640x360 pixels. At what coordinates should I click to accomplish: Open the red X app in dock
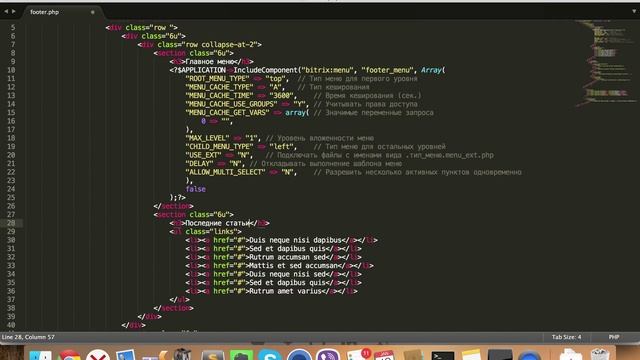[98, 355]
